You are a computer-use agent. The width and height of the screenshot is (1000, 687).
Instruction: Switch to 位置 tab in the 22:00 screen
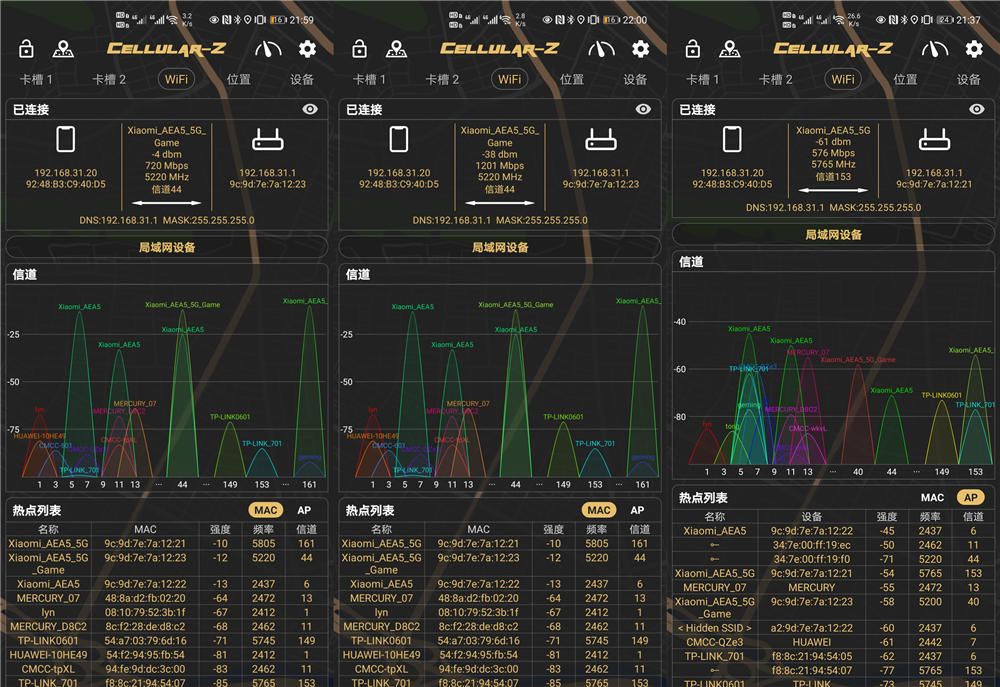pyautogui.click(x=572, y=79)
